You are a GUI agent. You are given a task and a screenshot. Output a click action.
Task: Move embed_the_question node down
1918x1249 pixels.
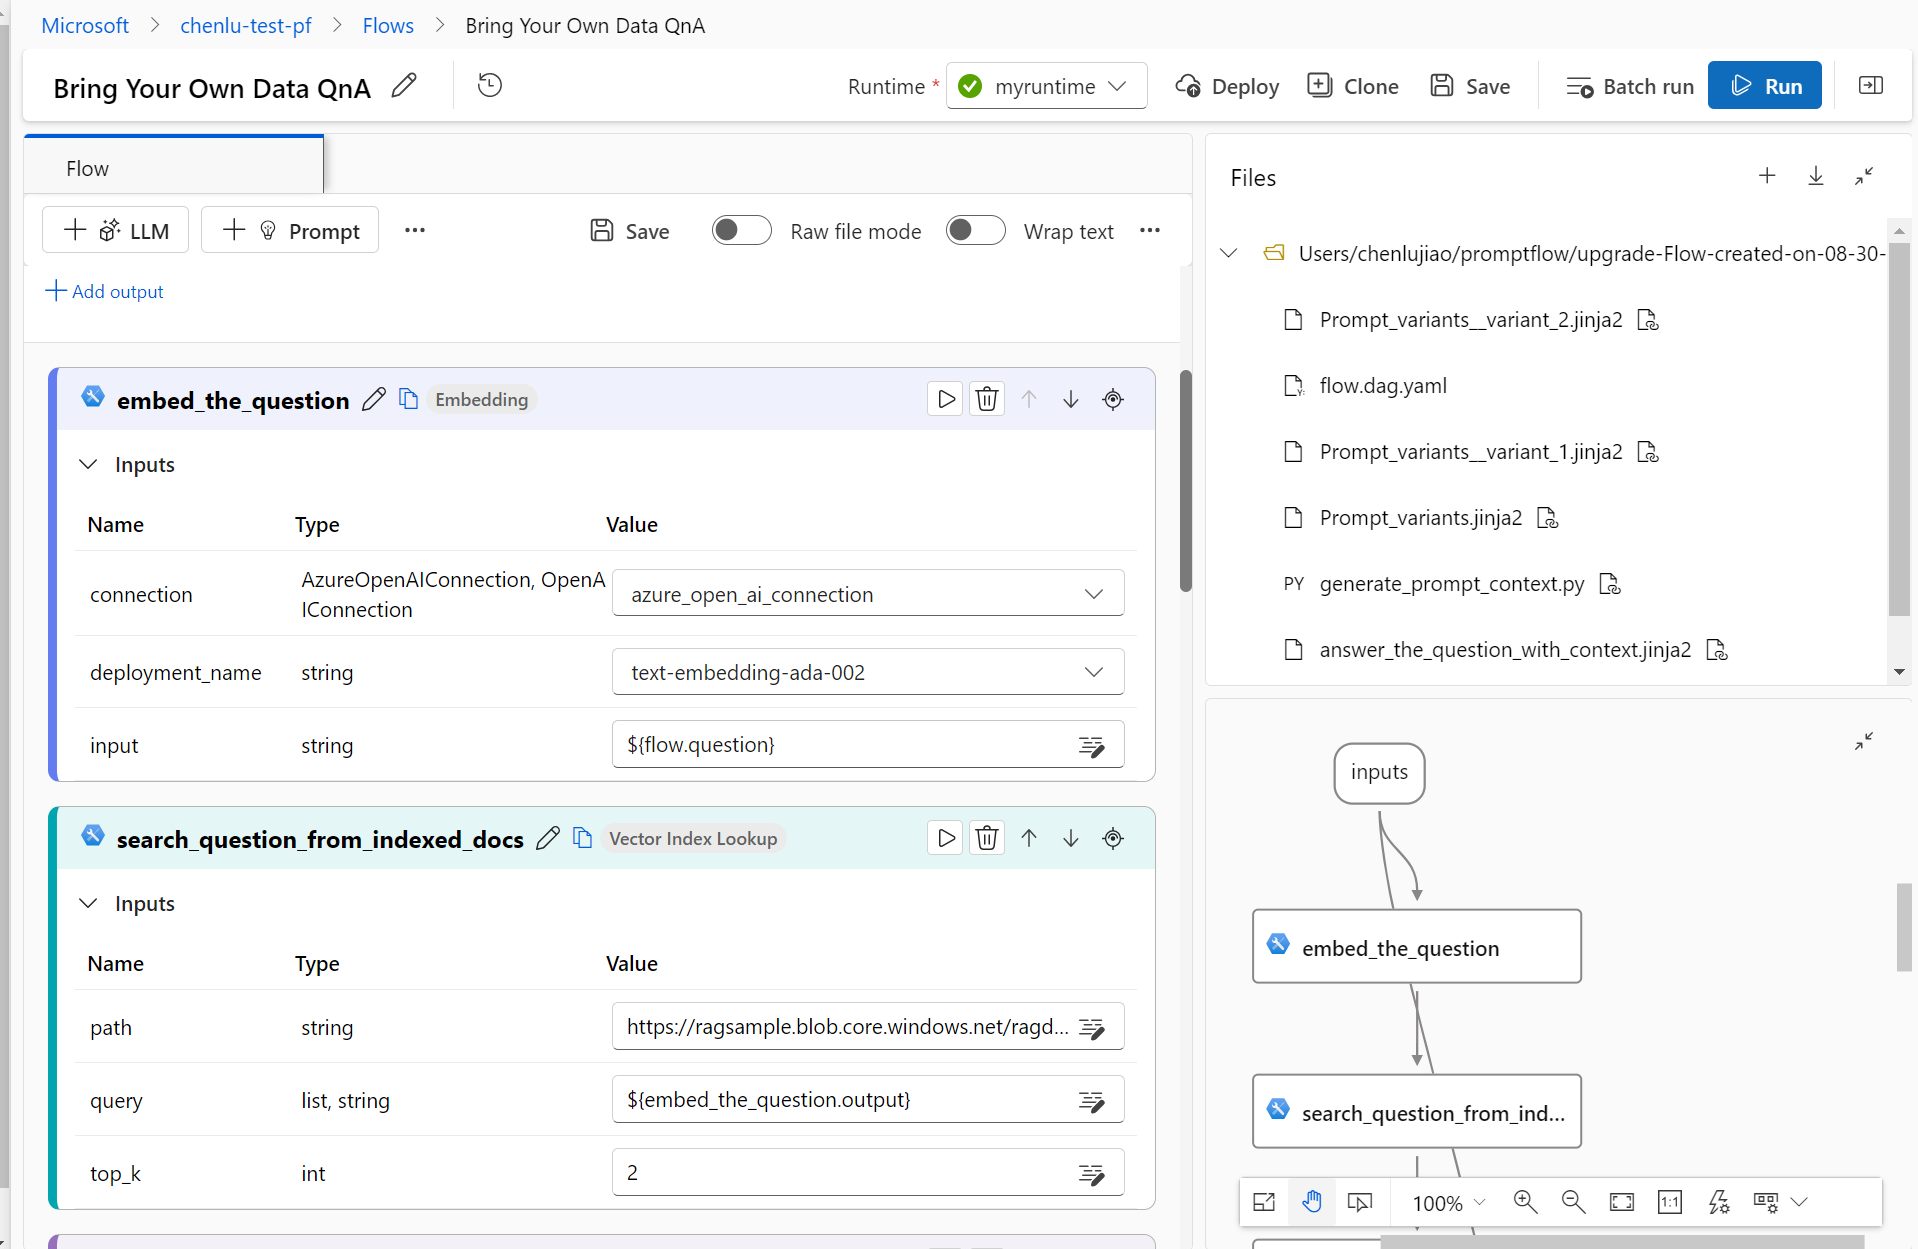click(x=1070, y=399)
